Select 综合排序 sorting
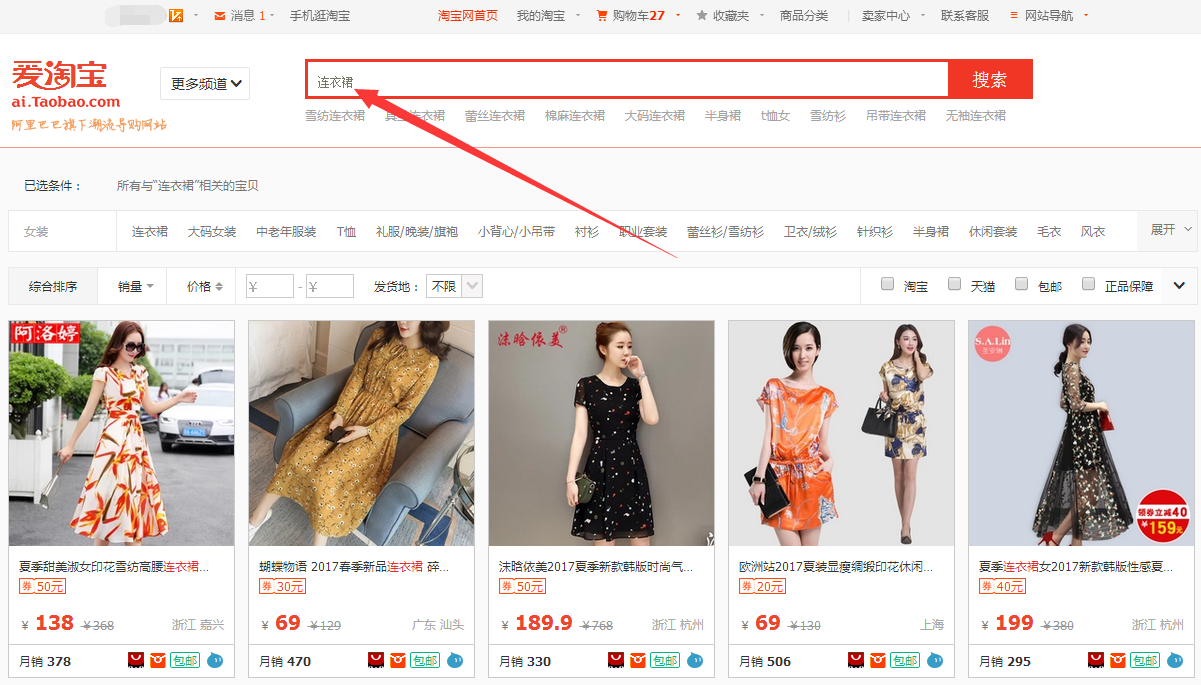 (53, 286)
